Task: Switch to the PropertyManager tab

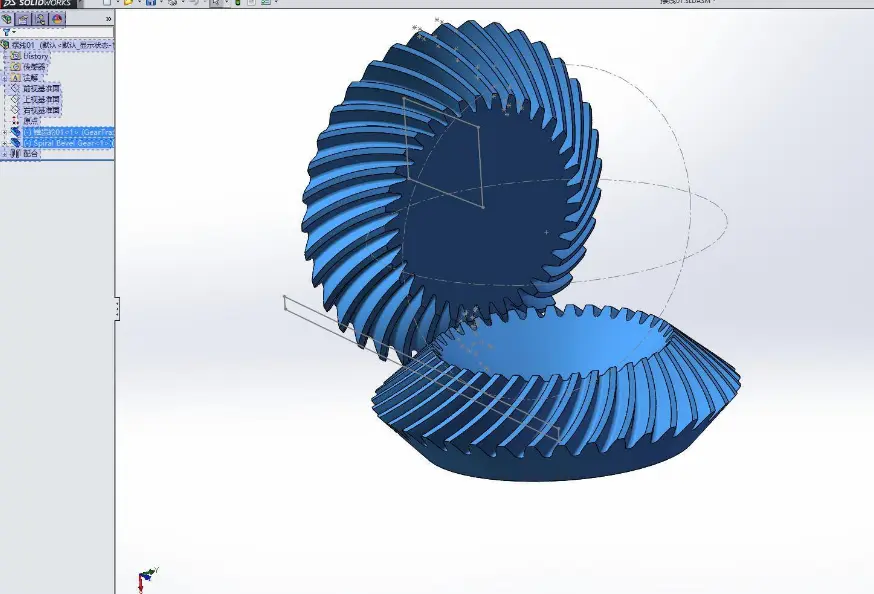Action: tap(22, 18)
